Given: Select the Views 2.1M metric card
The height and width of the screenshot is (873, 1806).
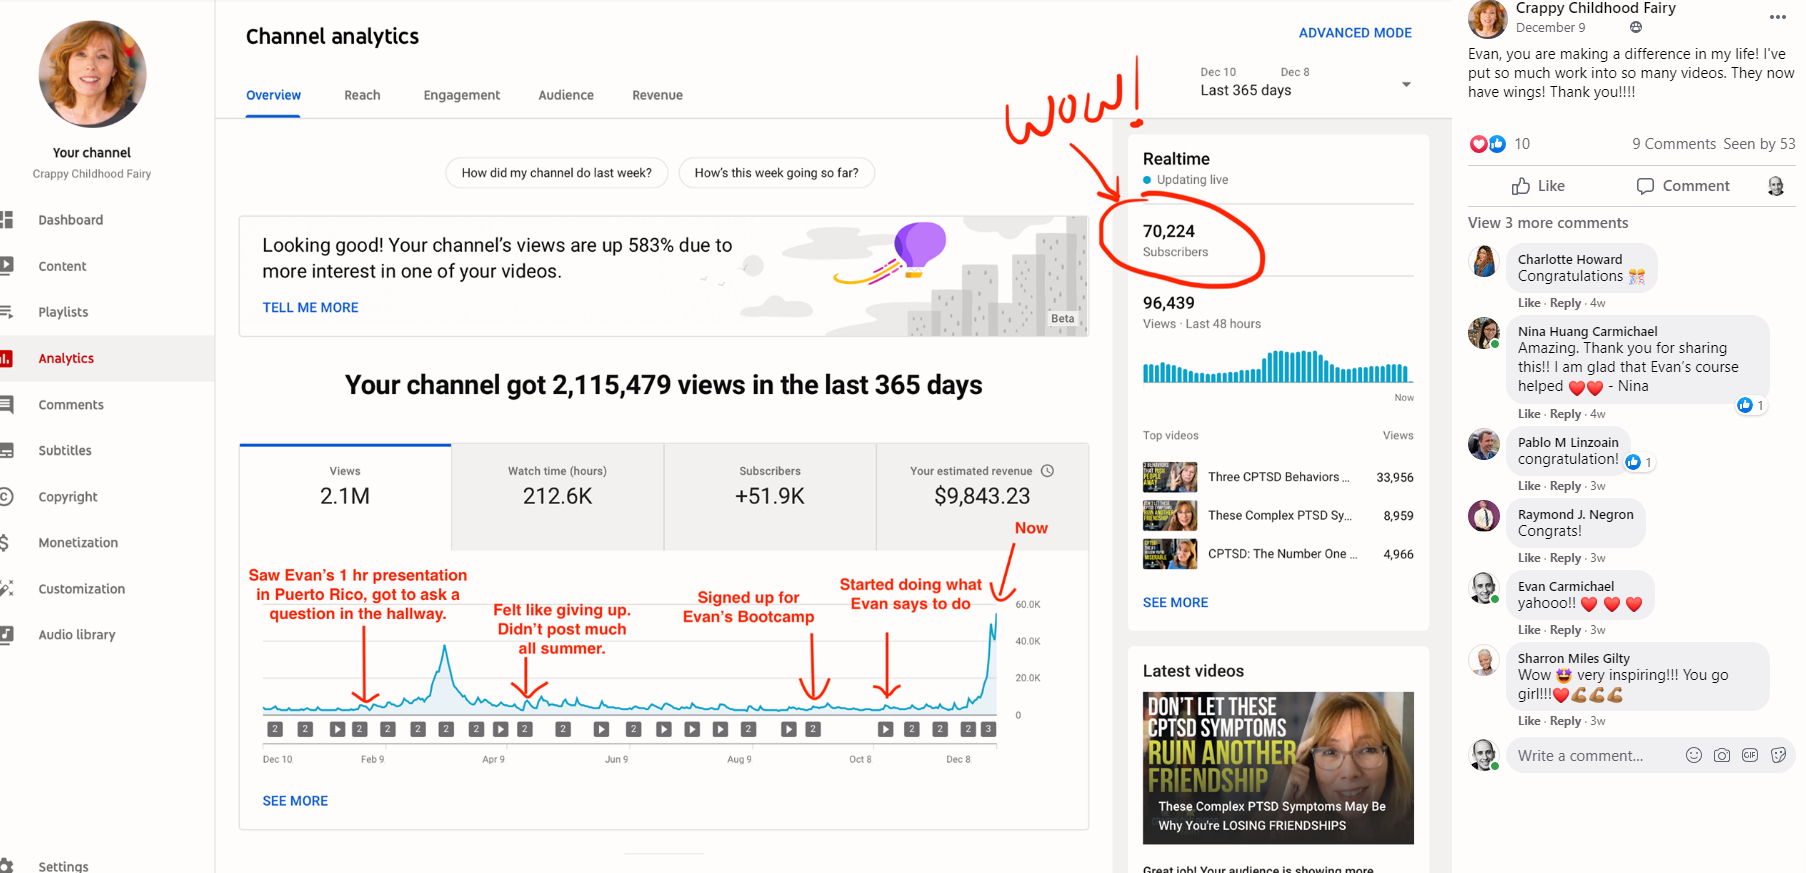Looking at the screenshot, I should tap(345, 497).
